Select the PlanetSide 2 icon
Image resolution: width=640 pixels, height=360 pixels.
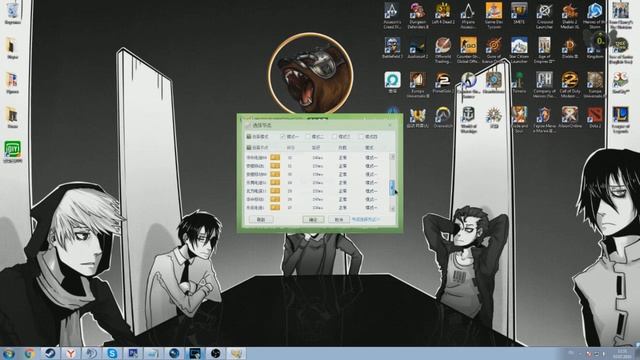[x=443, y=83]
